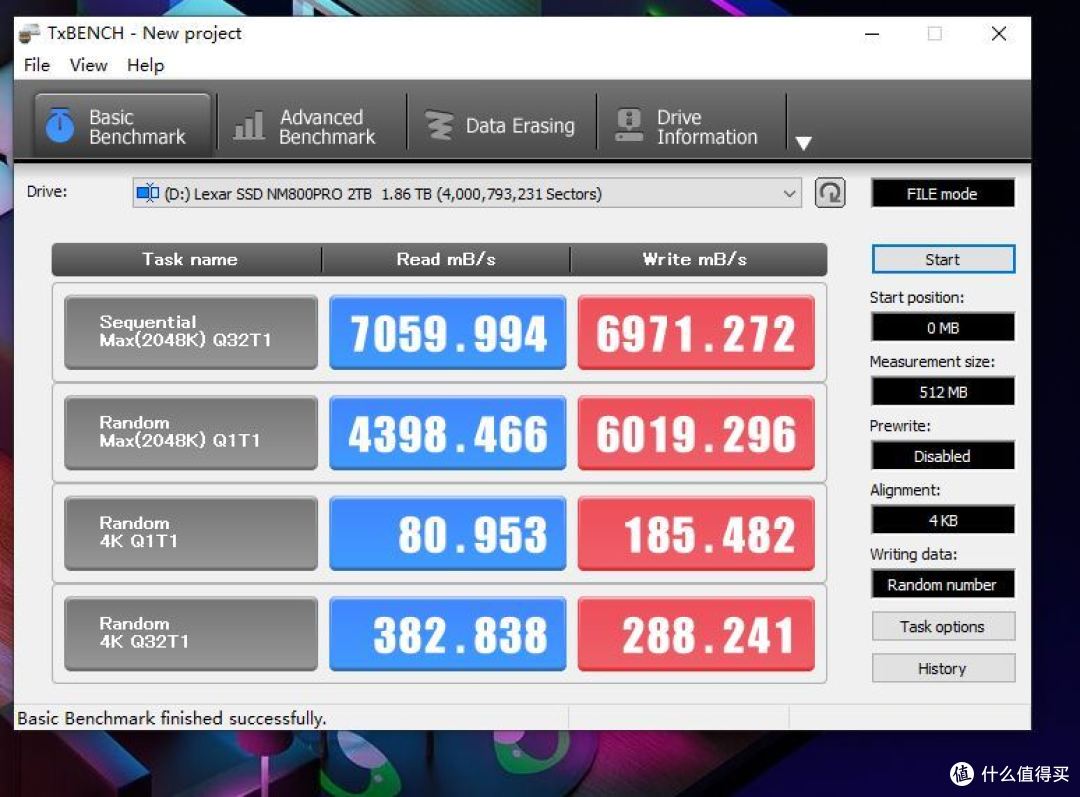Open the View menu
The height and width of the screenshot is (797, 1080).
click(x=88, y=65)
